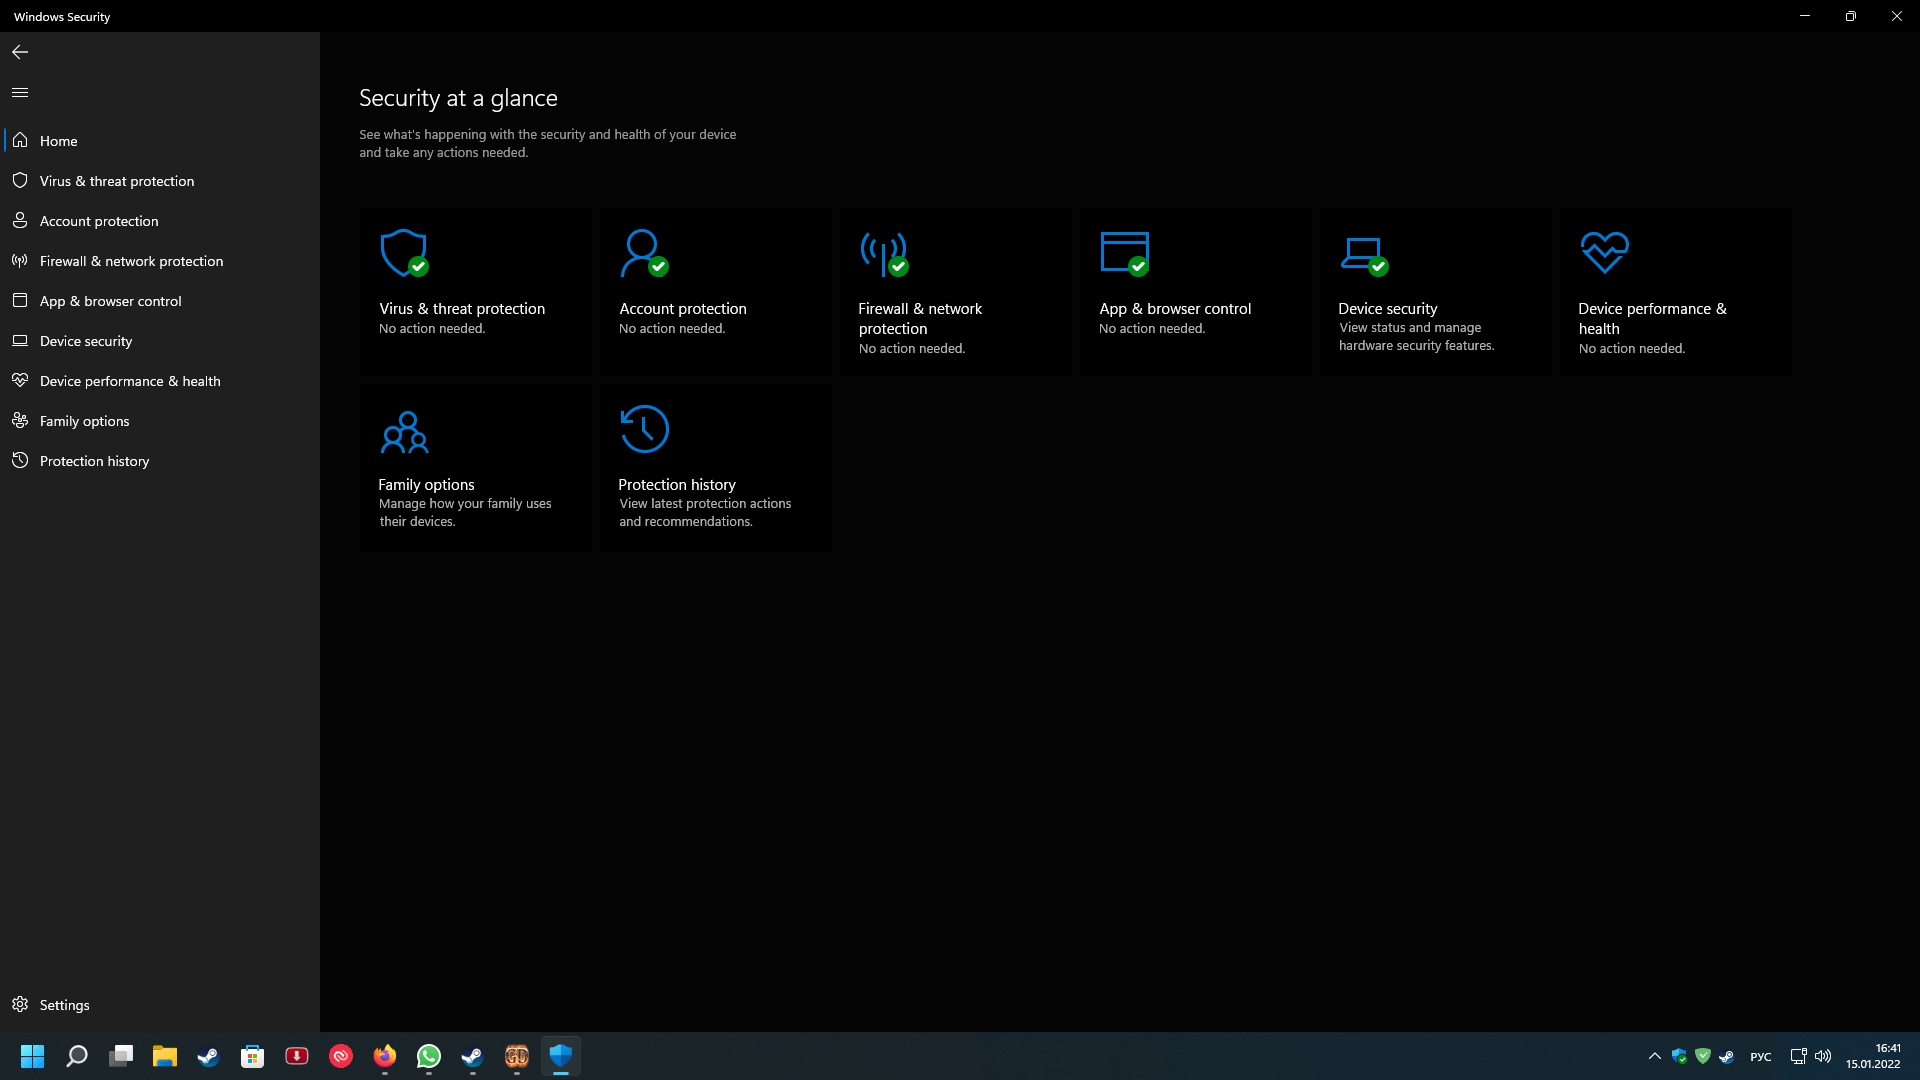Click the active Windows Security taskbar icon
Image resolution: width=1920 pixels, height=1080 pixels.
click(561, 1056)
